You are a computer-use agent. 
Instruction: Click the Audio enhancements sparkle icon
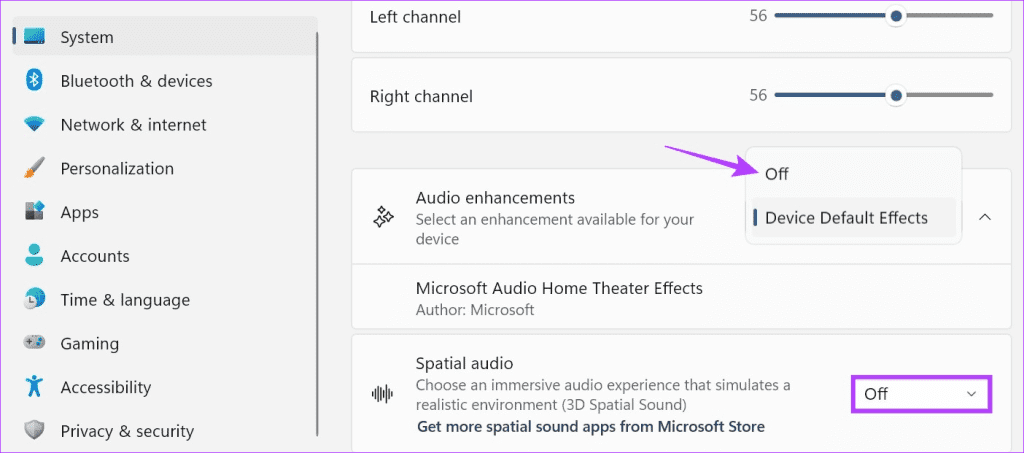pos(383,217)
